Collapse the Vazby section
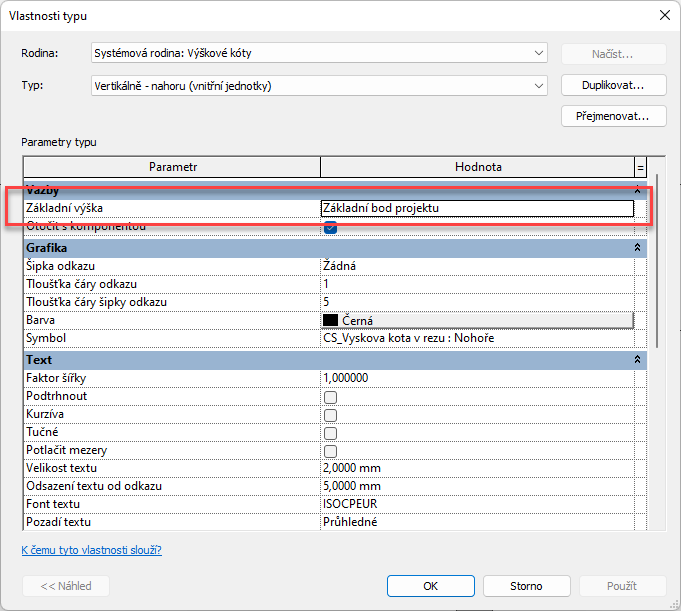 click(x=637, y=190)
